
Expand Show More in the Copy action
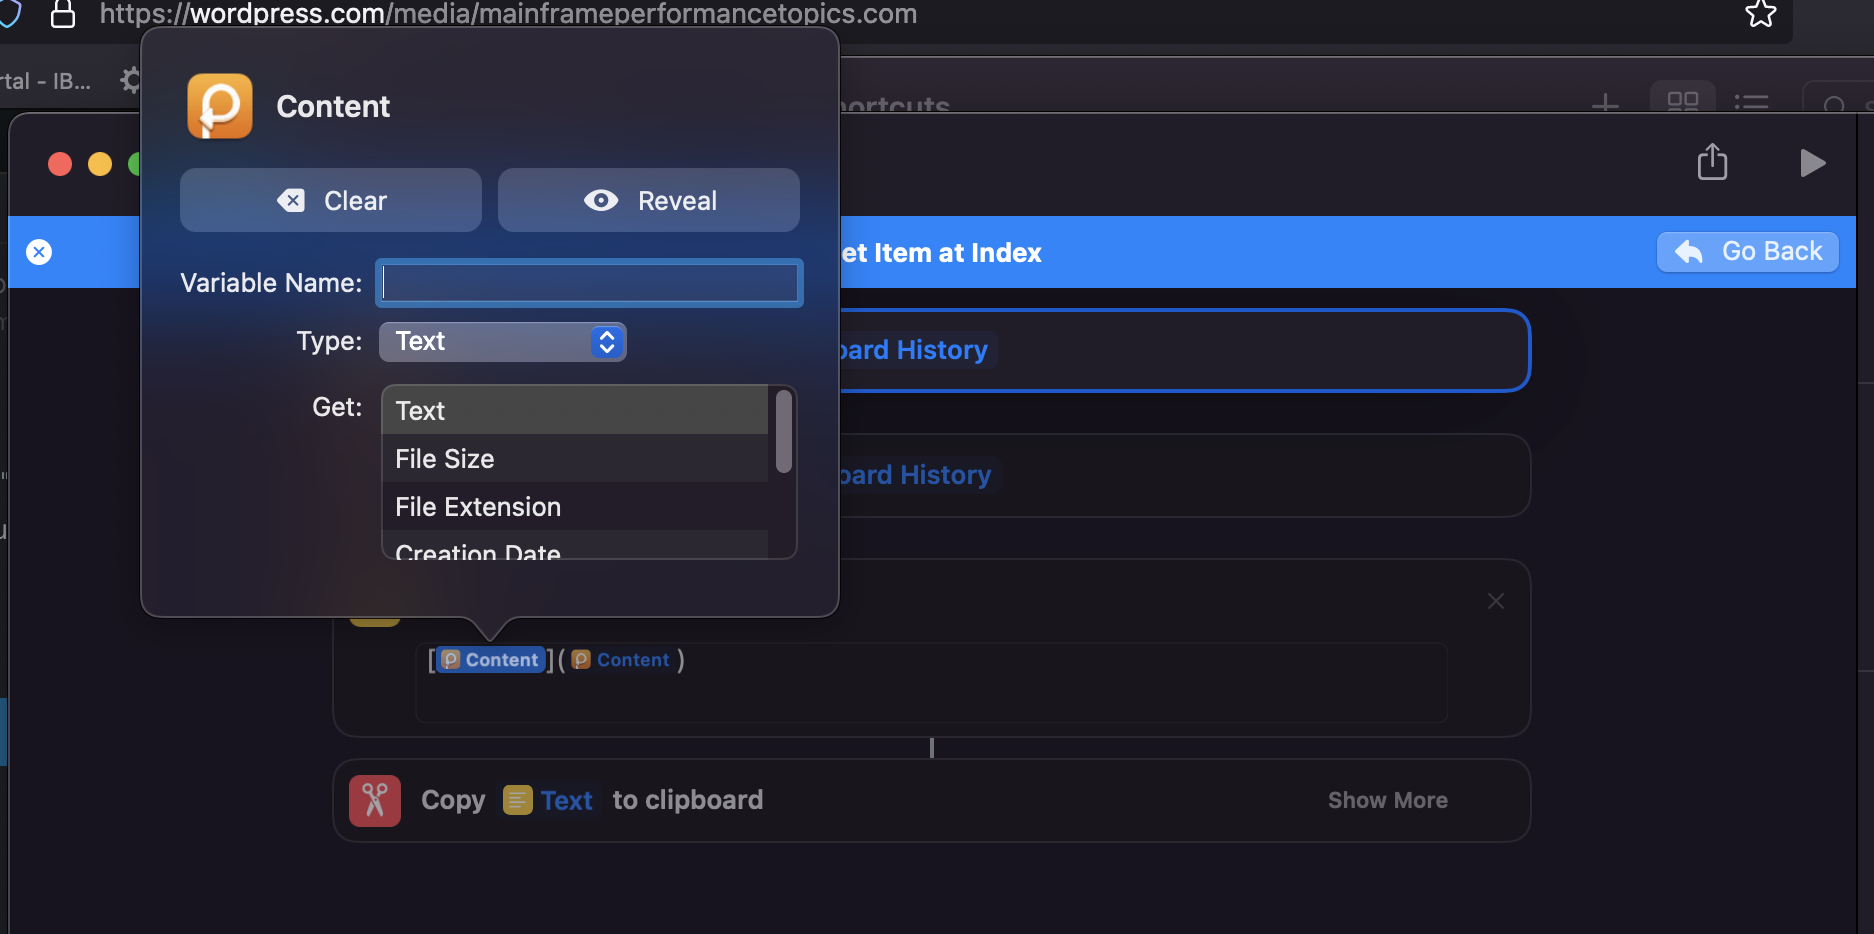click(1387, 801)
